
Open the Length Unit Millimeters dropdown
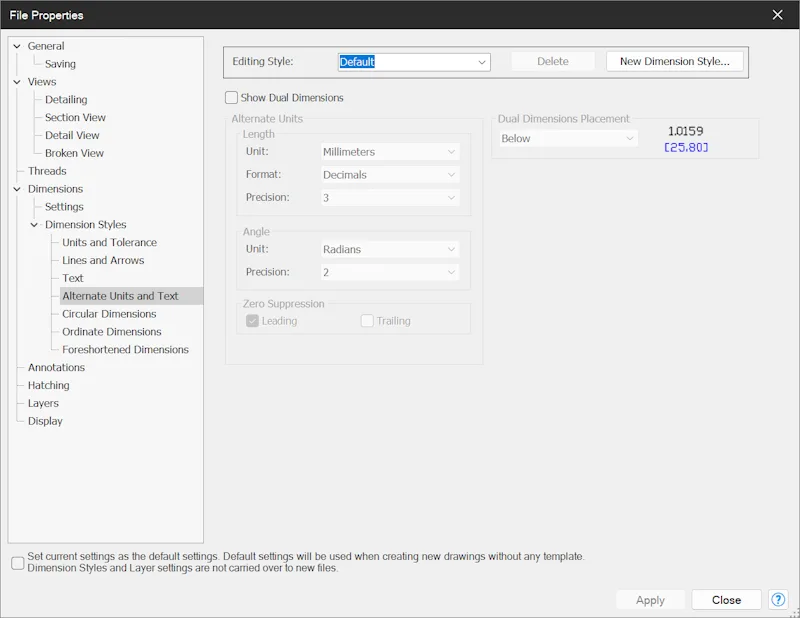point(390,152)
